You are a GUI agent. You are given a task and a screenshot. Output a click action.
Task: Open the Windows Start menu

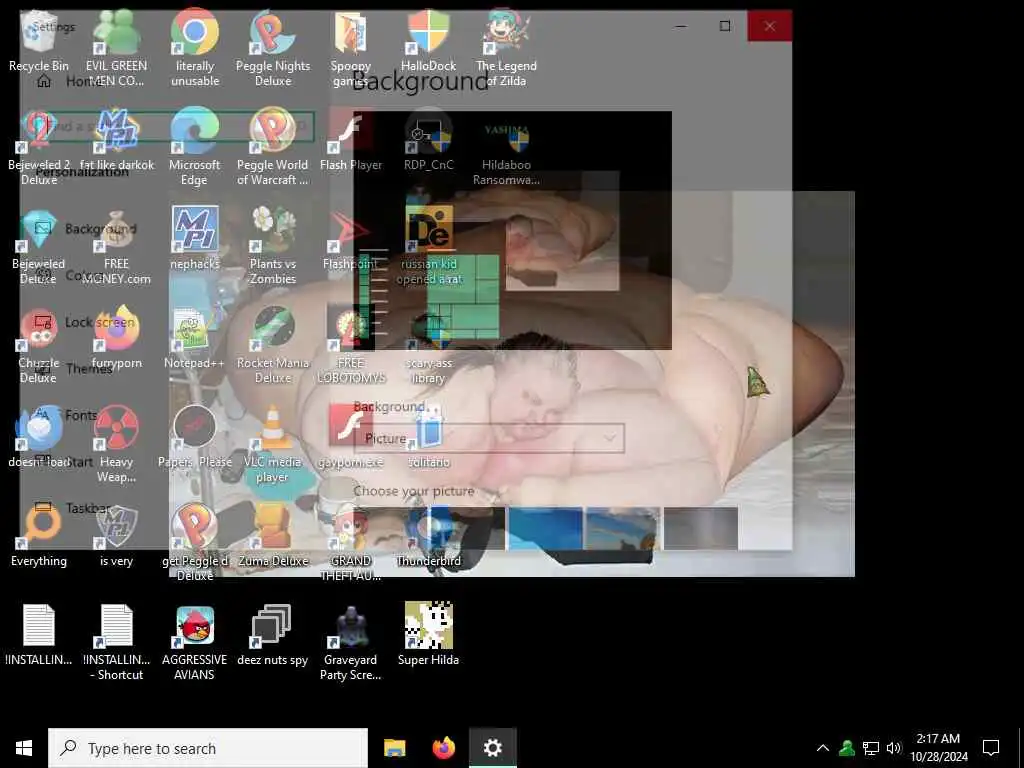click(x=24, y=748)
